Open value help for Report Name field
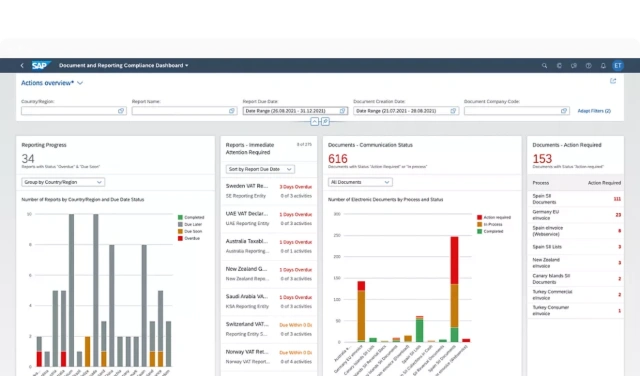 tap(231, 111)
